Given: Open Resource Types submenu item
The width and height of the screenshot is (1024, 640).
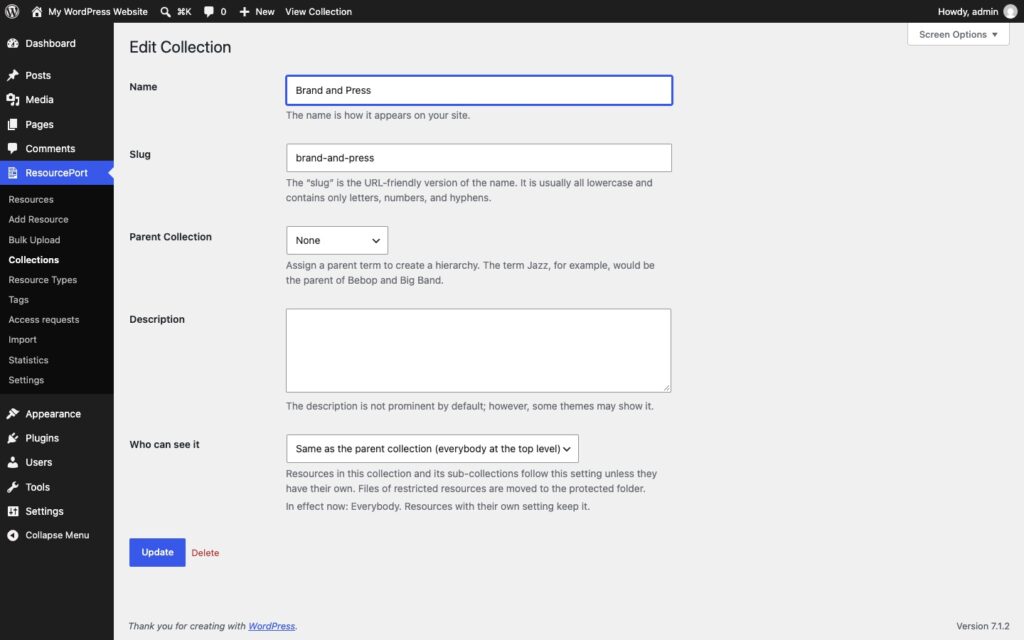Looking at the screenshot, I should pos(42,280).
